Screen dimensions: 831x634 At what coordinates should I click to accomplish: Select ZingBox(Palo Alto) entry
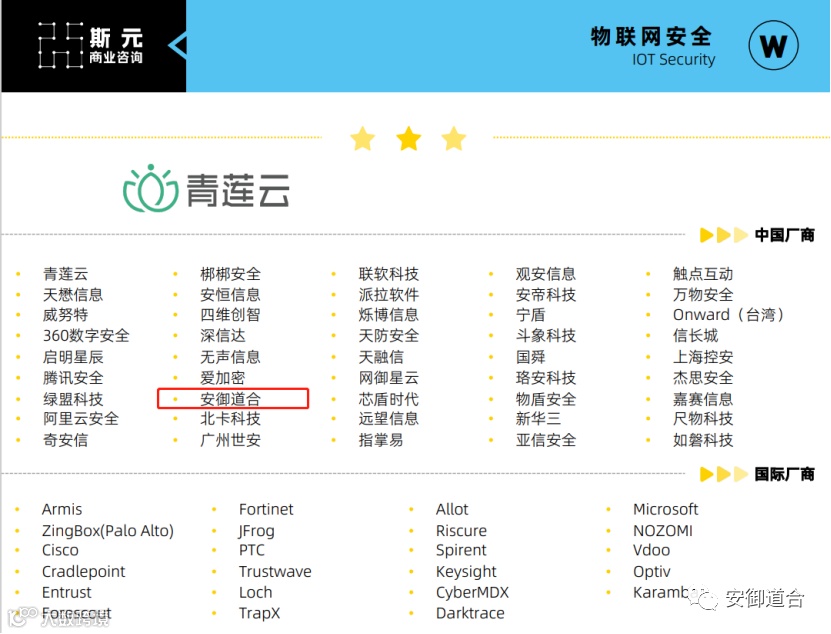point(108,531)
